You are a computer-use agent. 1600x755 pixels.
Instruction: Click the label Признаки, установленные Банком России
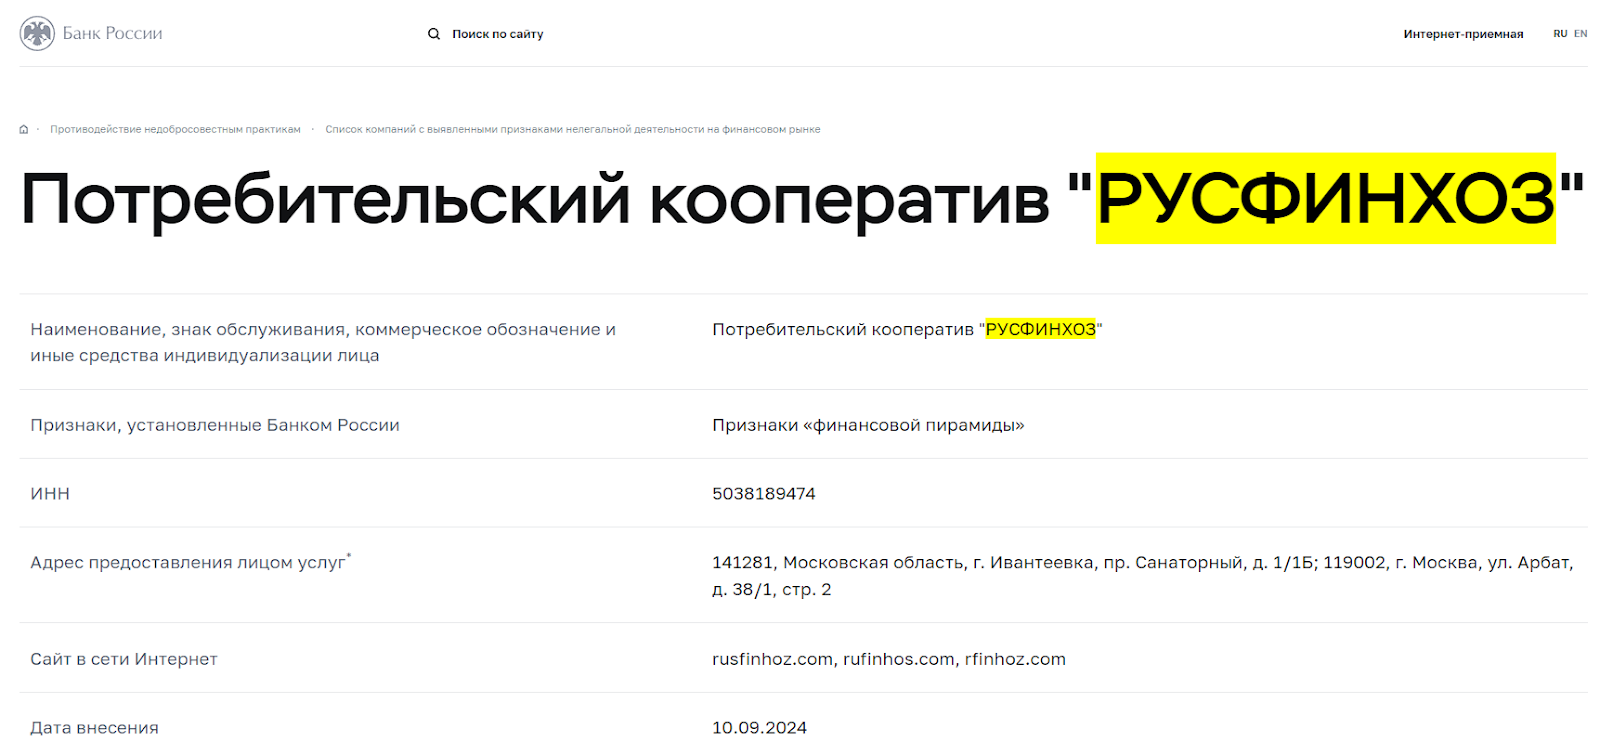click(215, 425)
